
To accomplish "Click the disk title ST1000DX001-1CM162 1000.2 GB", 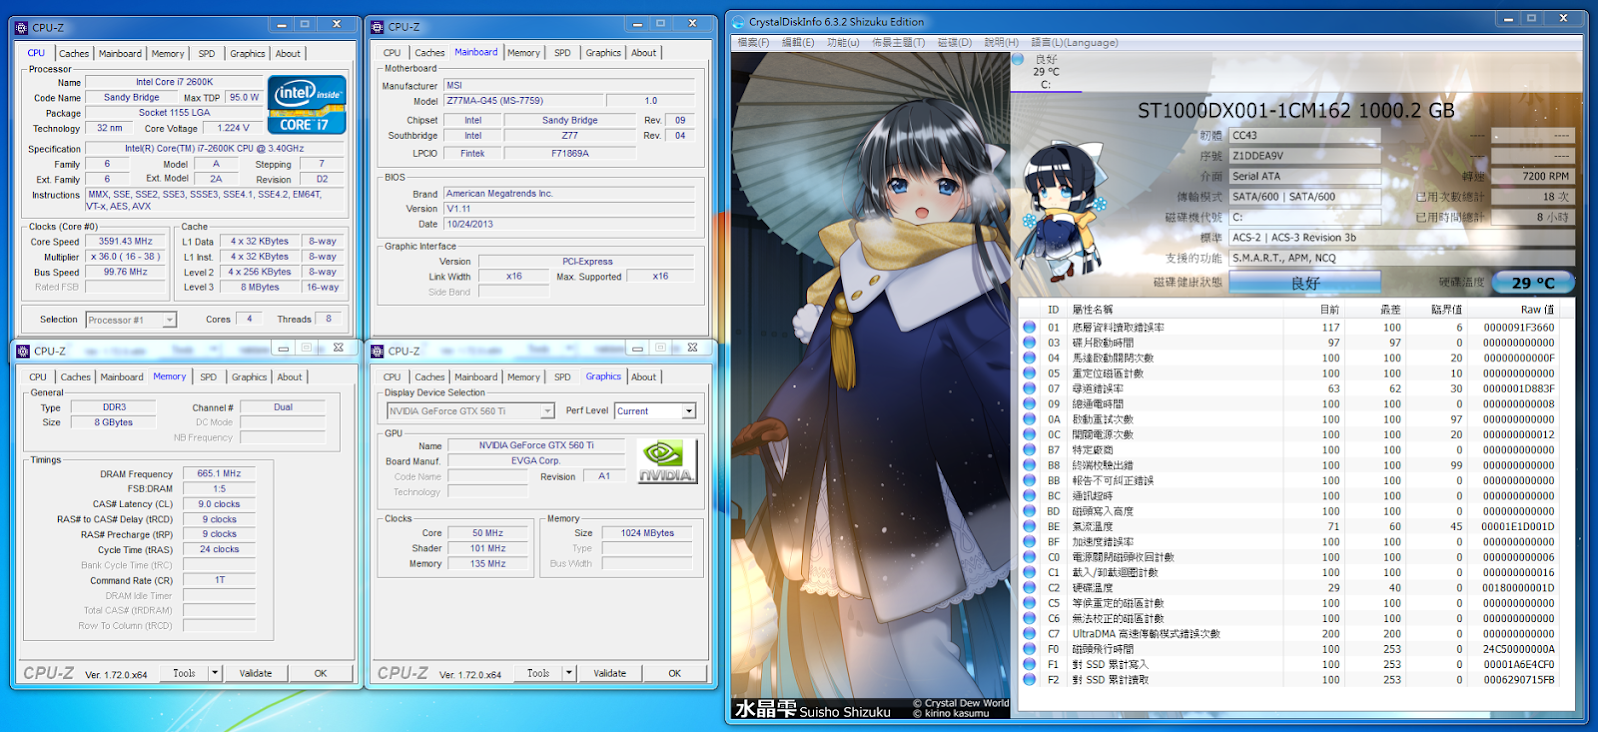I will pos(1296,111).
